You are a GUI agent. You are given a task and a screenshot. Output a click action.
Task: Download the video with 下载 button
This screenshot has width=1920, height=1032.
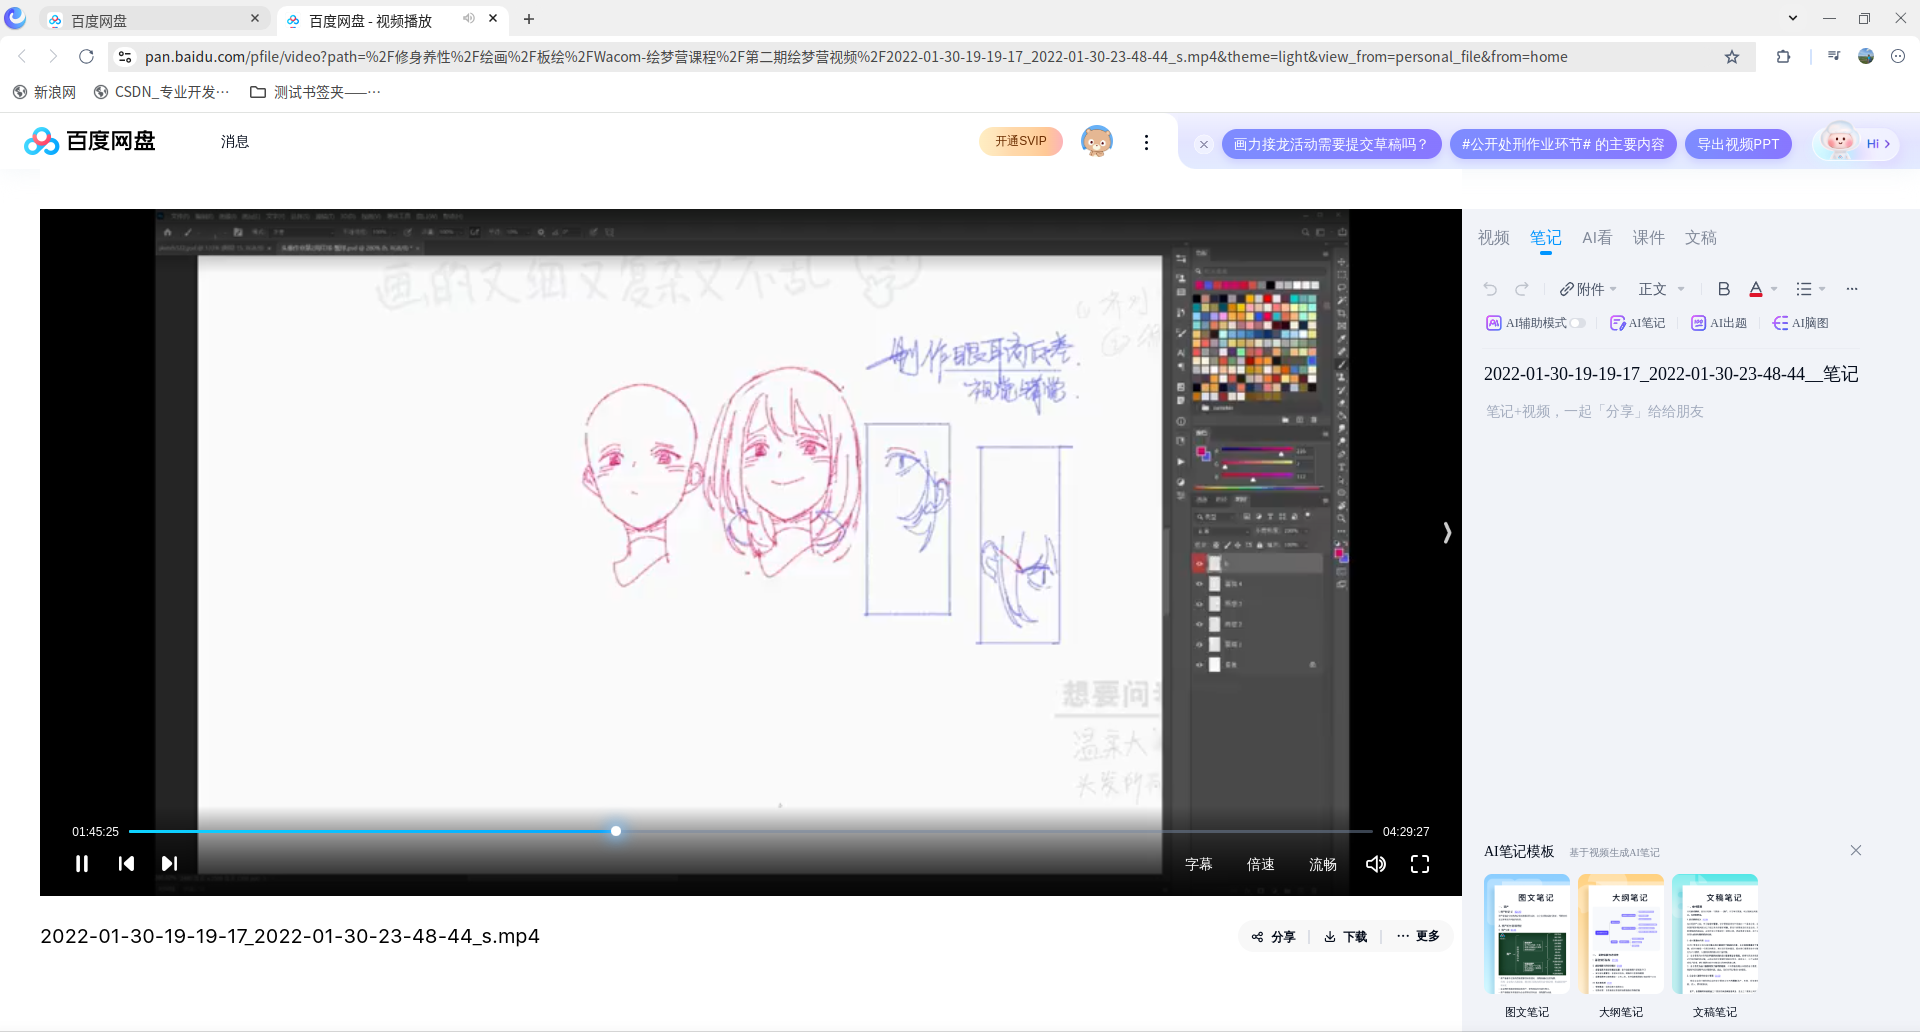point(1346,937)
